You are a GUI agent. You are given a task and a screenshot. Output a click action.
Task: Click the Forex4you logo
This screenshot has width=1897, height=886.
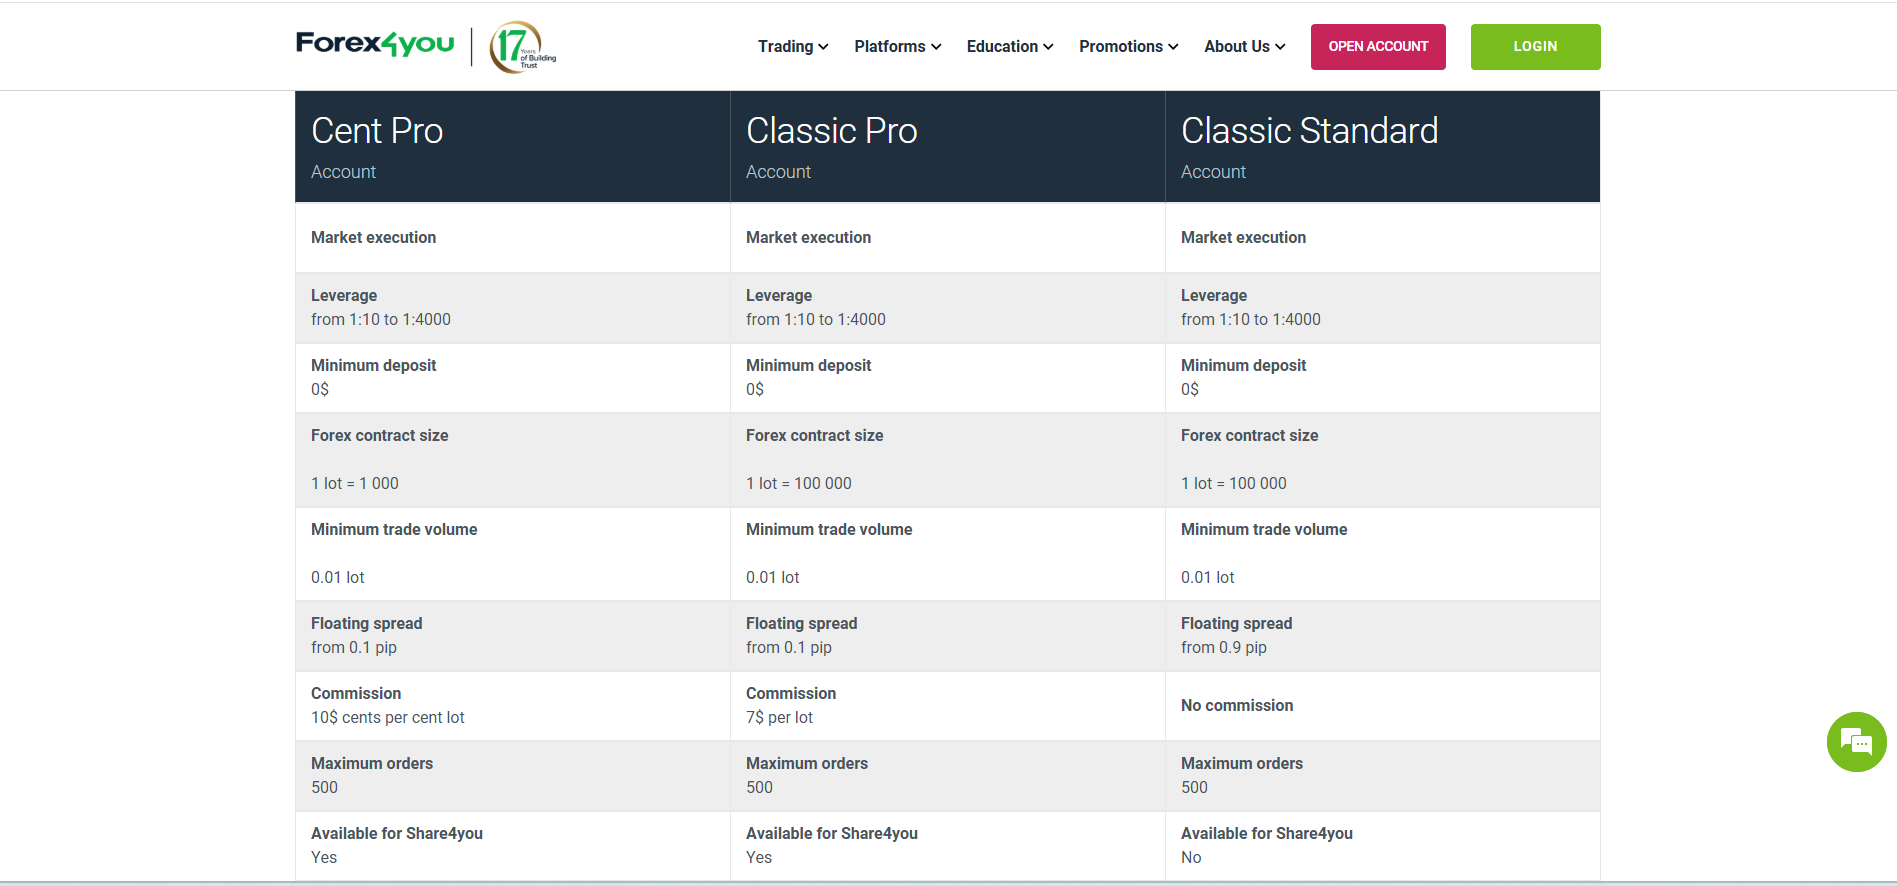pos(375,44)
